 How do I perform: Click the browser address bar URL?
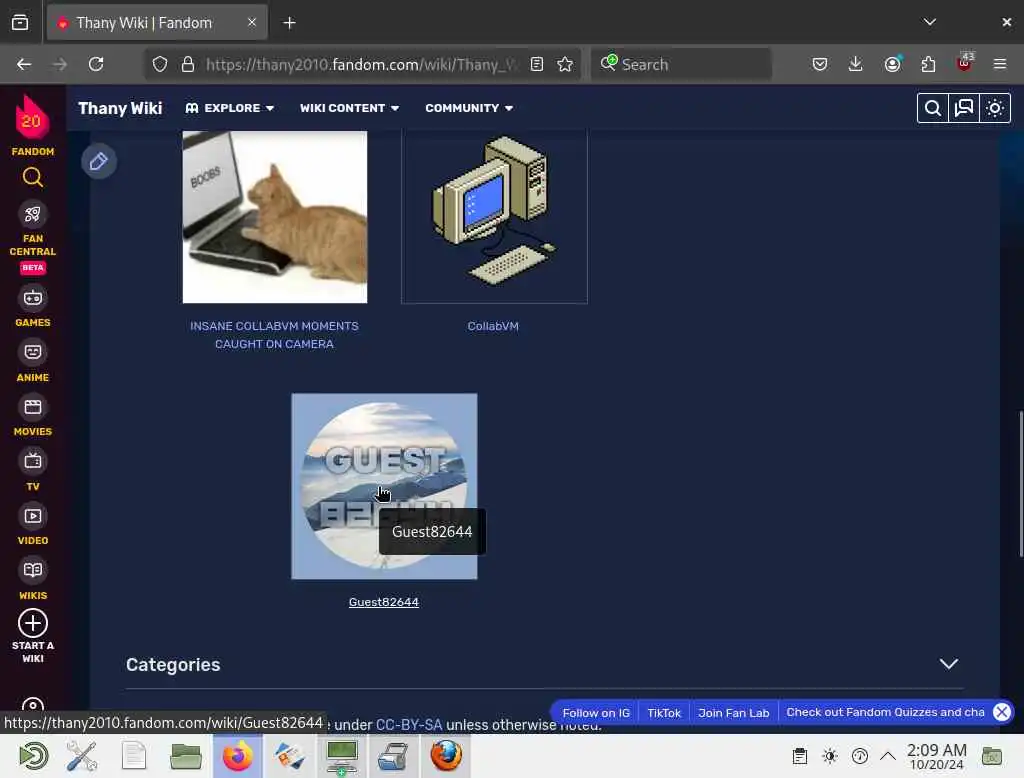pos(361,64)
